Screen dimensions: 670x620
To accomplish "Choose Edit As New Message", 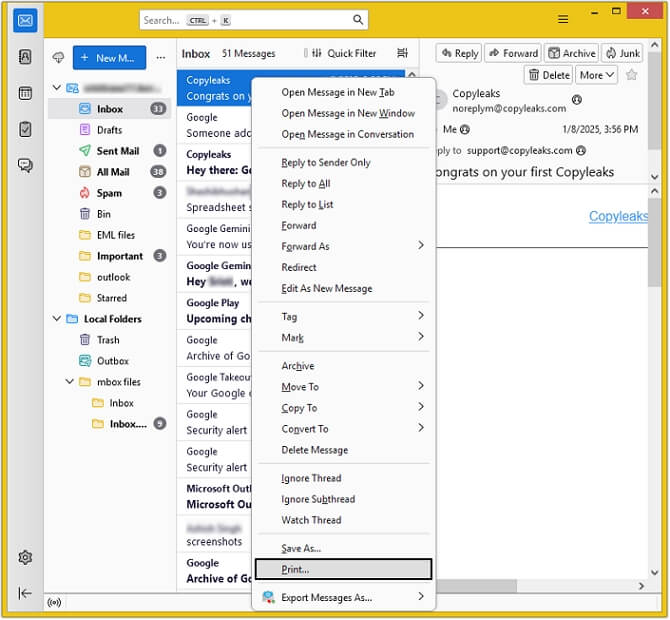I will click(x=344, y=288).
